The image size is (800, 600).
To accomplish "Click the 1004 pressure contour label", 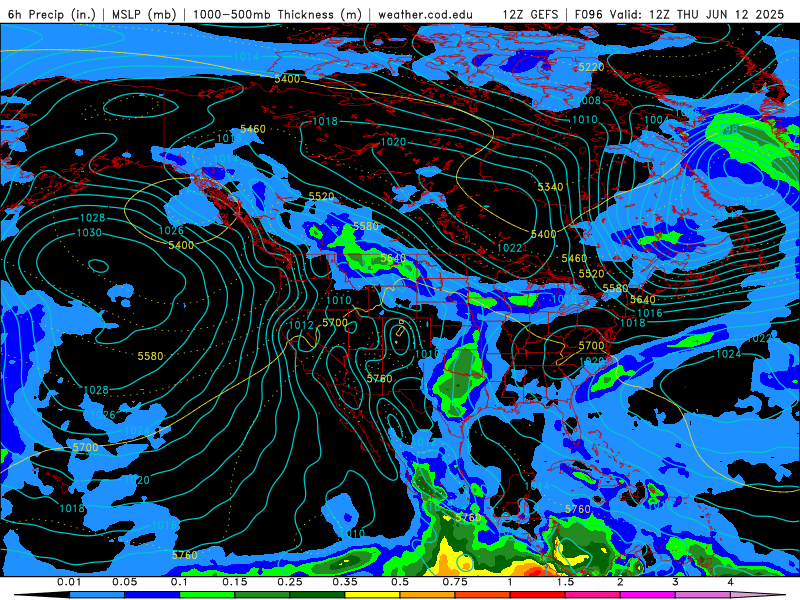I will point(656,119).
